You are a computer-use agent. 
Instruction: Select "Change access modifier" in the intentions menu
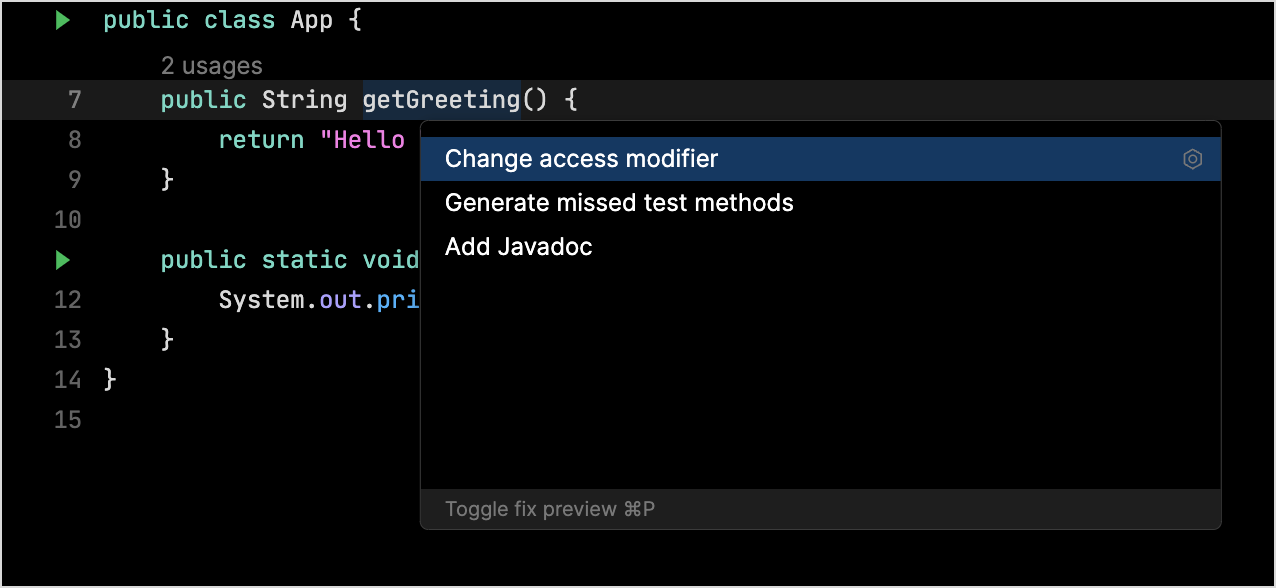[580, 158]
